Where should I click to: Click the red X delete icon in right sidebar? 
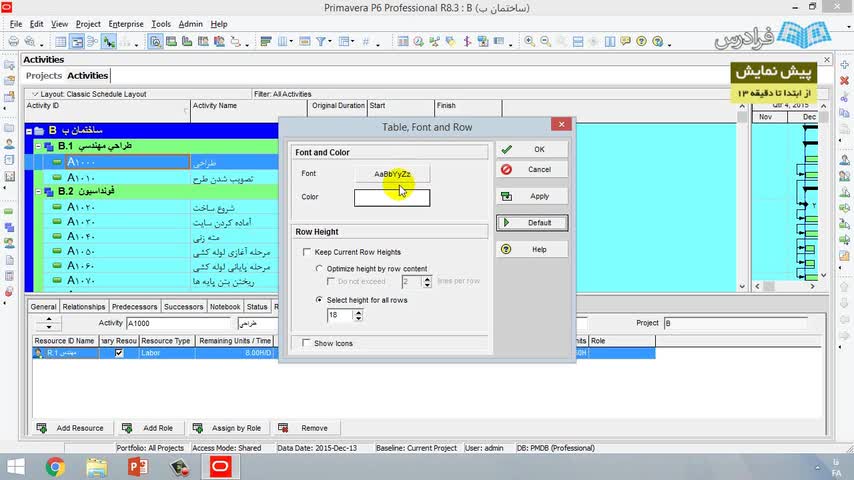844,81
